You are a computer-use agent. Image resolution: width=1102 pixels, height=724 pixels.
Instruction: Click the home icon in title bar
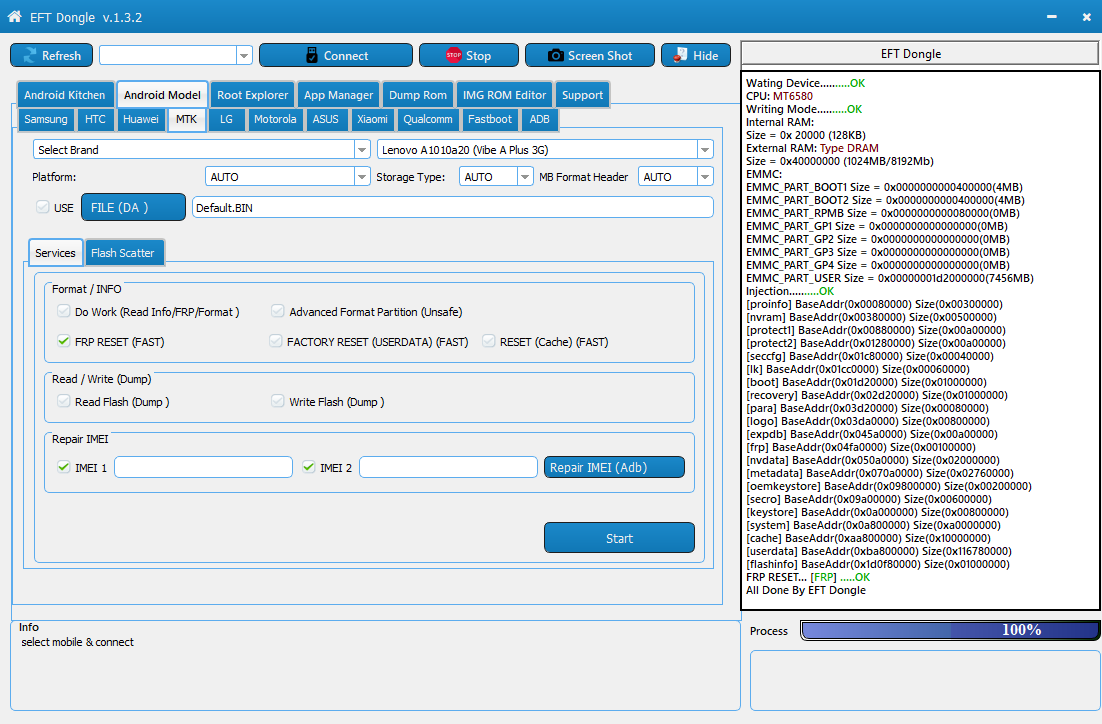14,16
